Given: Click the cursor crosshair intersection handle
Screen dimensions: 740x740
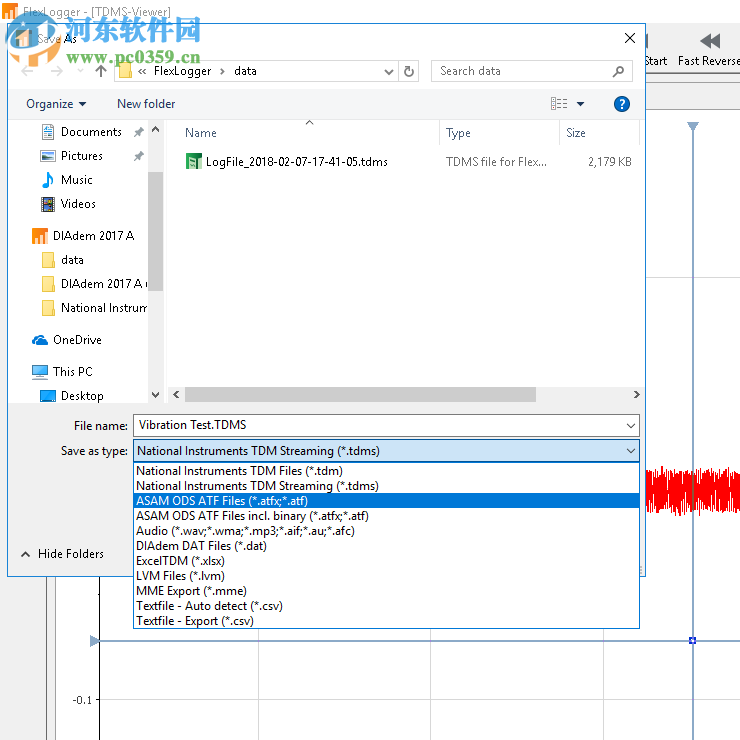Looking at the screenshot, I should [692, 640].
